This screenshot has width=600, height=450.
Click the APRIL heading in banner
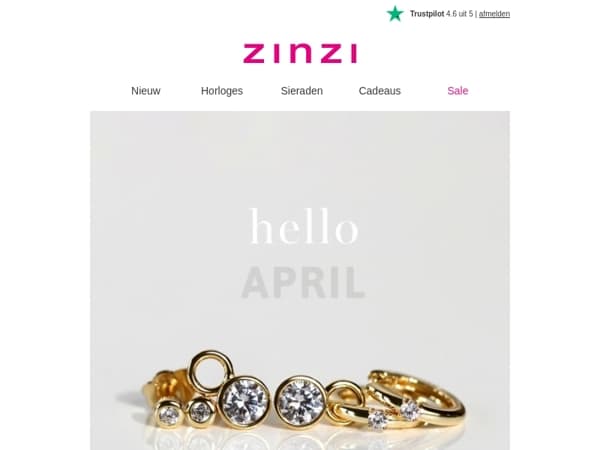(303, 283)
